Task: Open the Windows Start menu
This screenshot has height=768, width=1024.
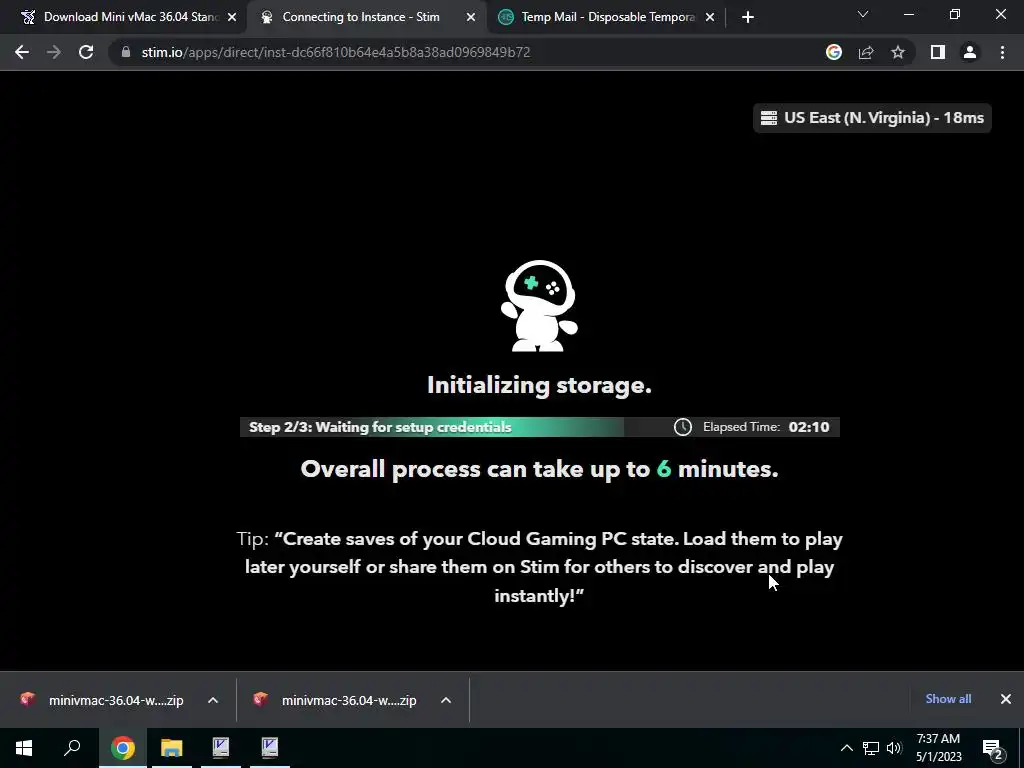Action: pos(24,748)
